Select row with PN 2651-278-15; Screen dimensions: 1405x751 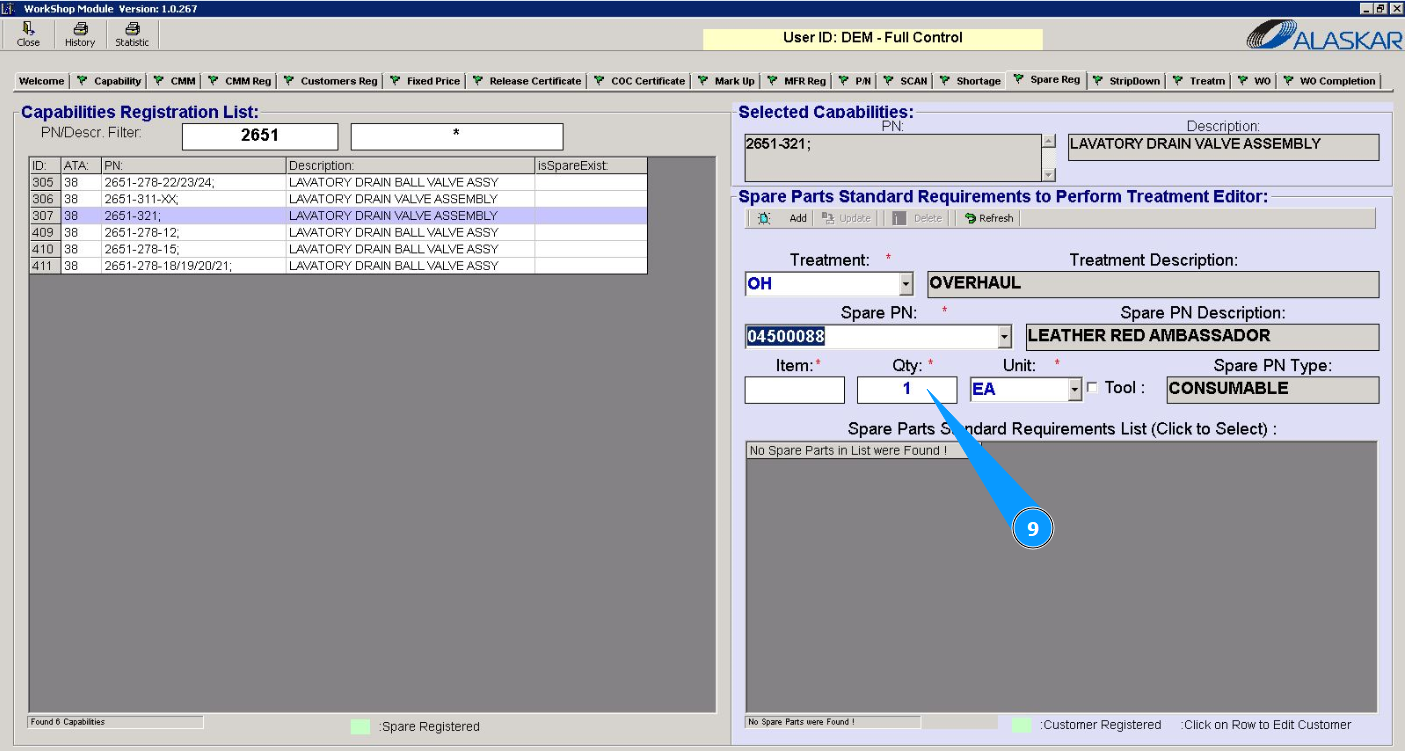click(x=338, y=249)
